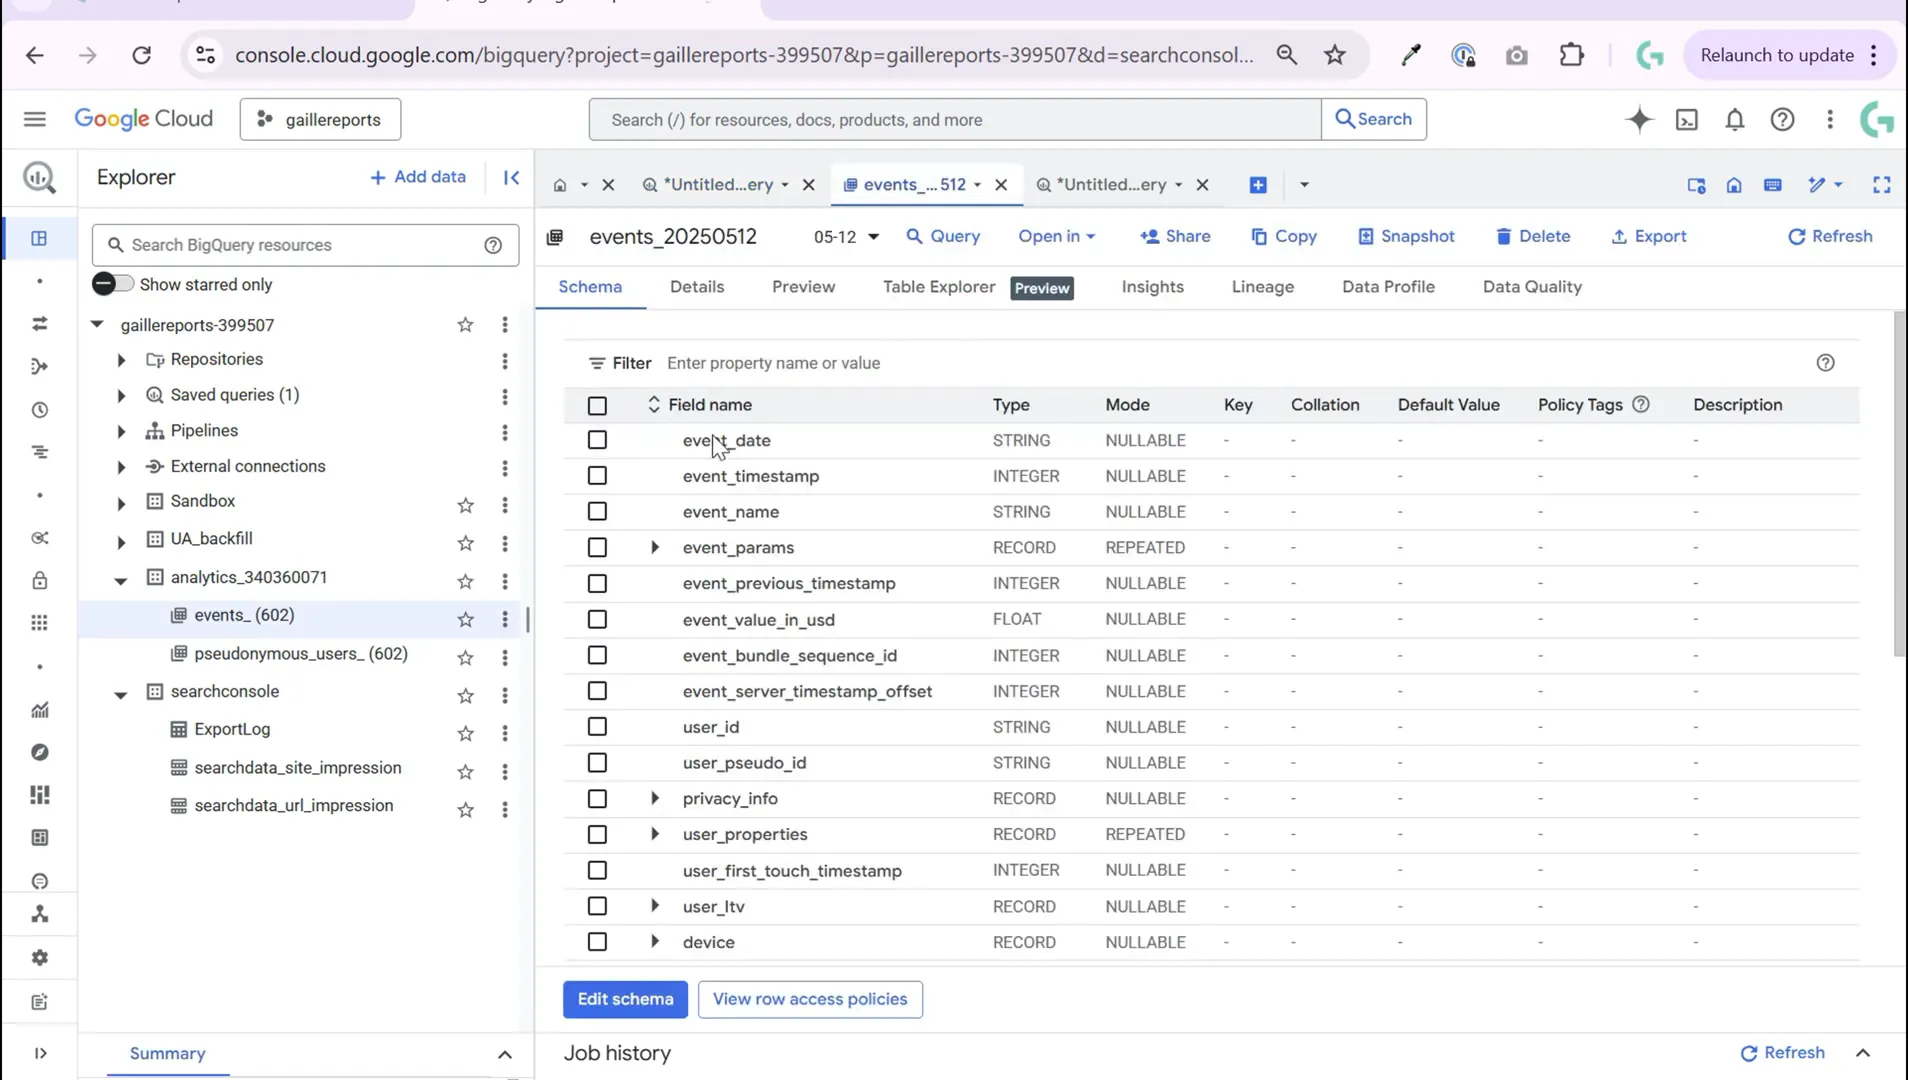The width and height of the screenshot is (1908, 1080).
Task: Click View row access policies
Action: coord(810,1000)
